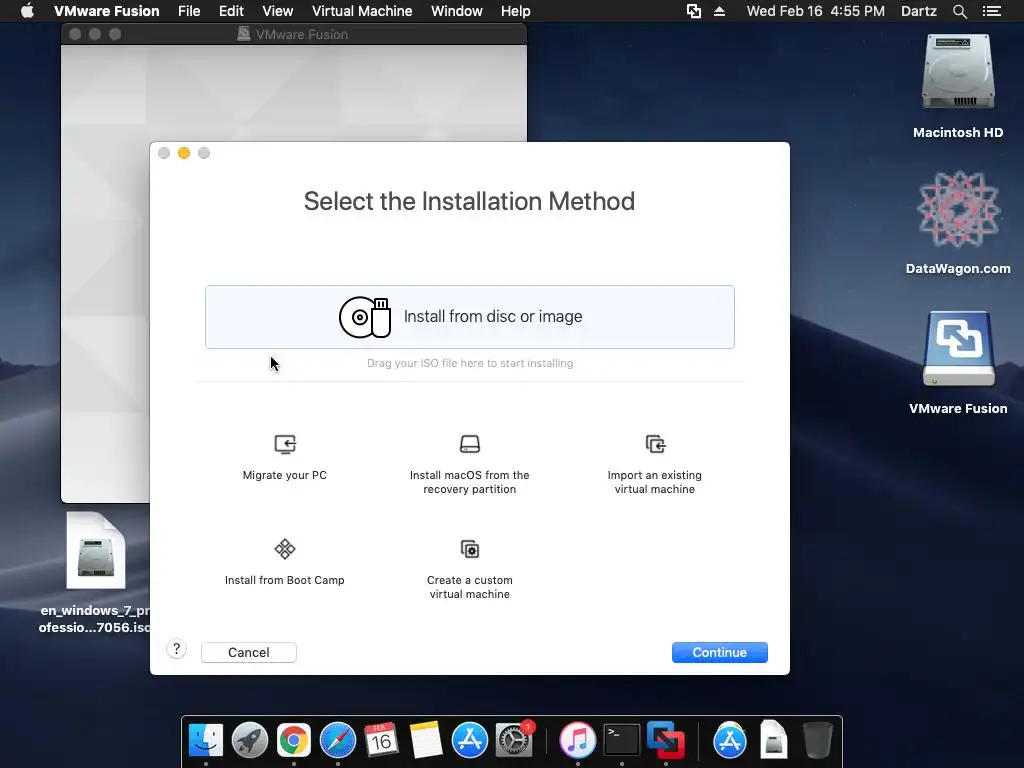Click the date and time in menu bar
The height and width of the screenshot is (768, 1024).
coord(816,11)
